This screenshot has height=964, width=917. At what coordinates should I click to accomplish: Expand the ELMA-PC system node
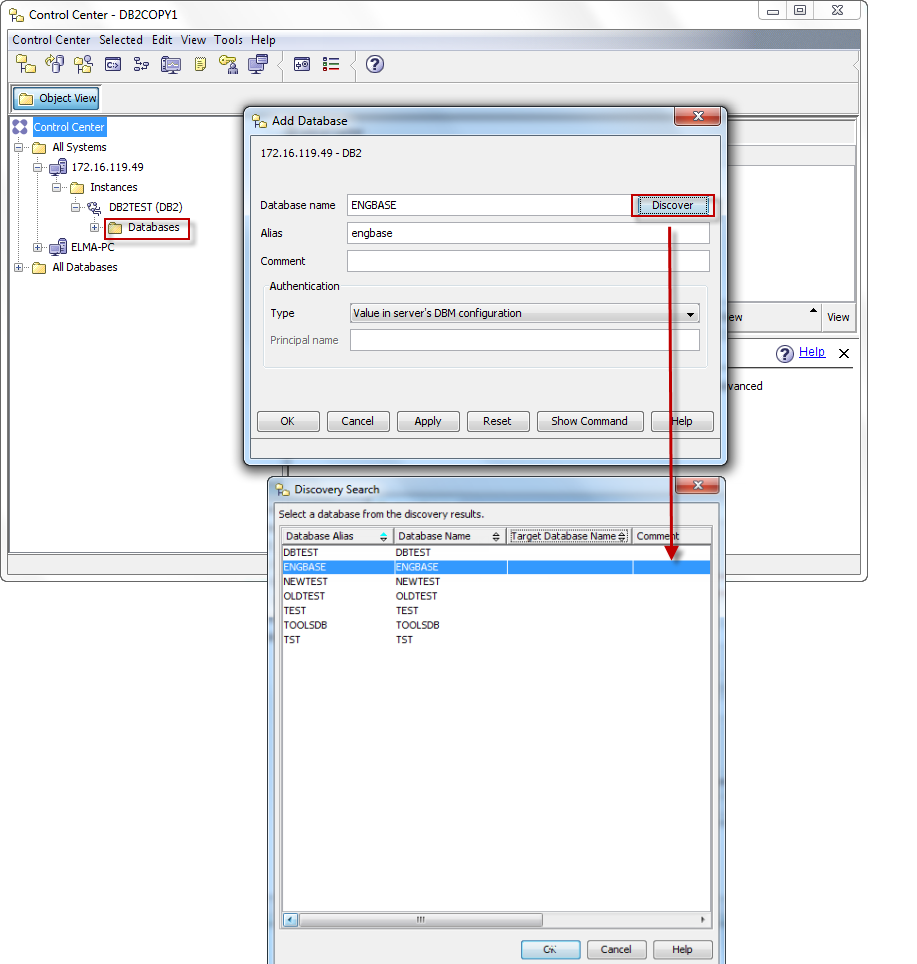[x=38, y=248]
